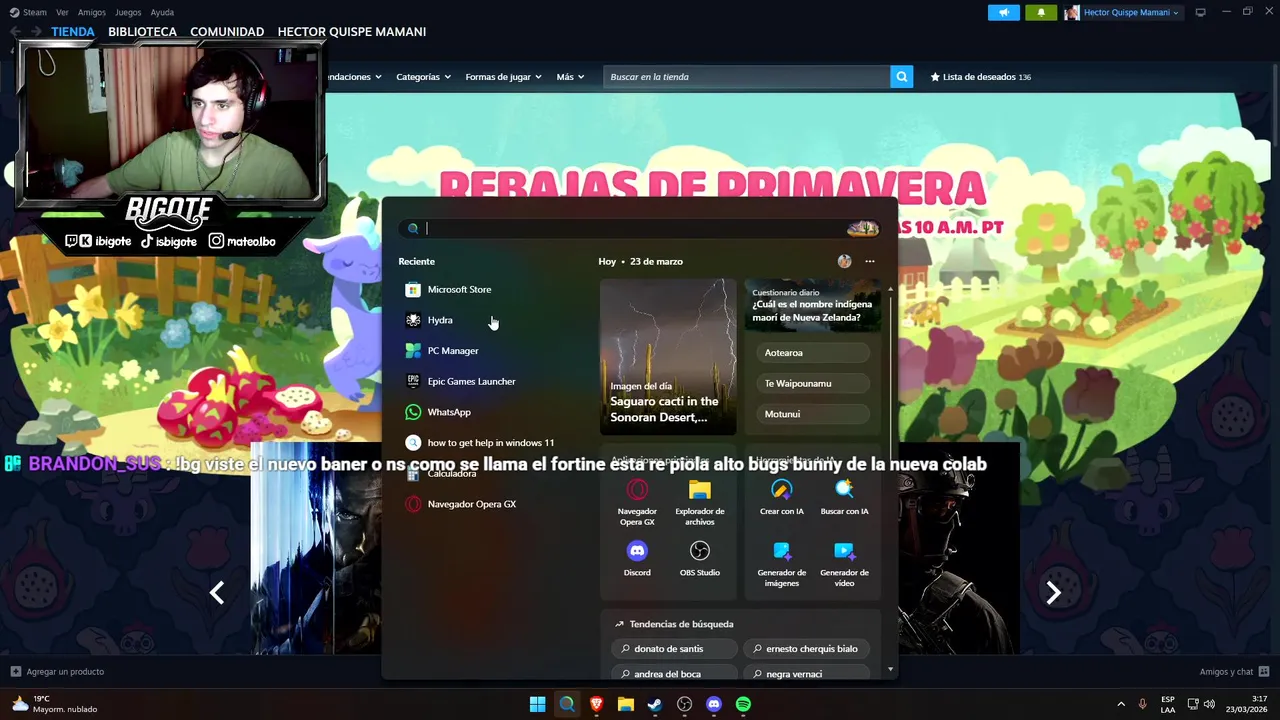
Task: Search trending term ernesto cherquis bialo
Action: [807, 649]
